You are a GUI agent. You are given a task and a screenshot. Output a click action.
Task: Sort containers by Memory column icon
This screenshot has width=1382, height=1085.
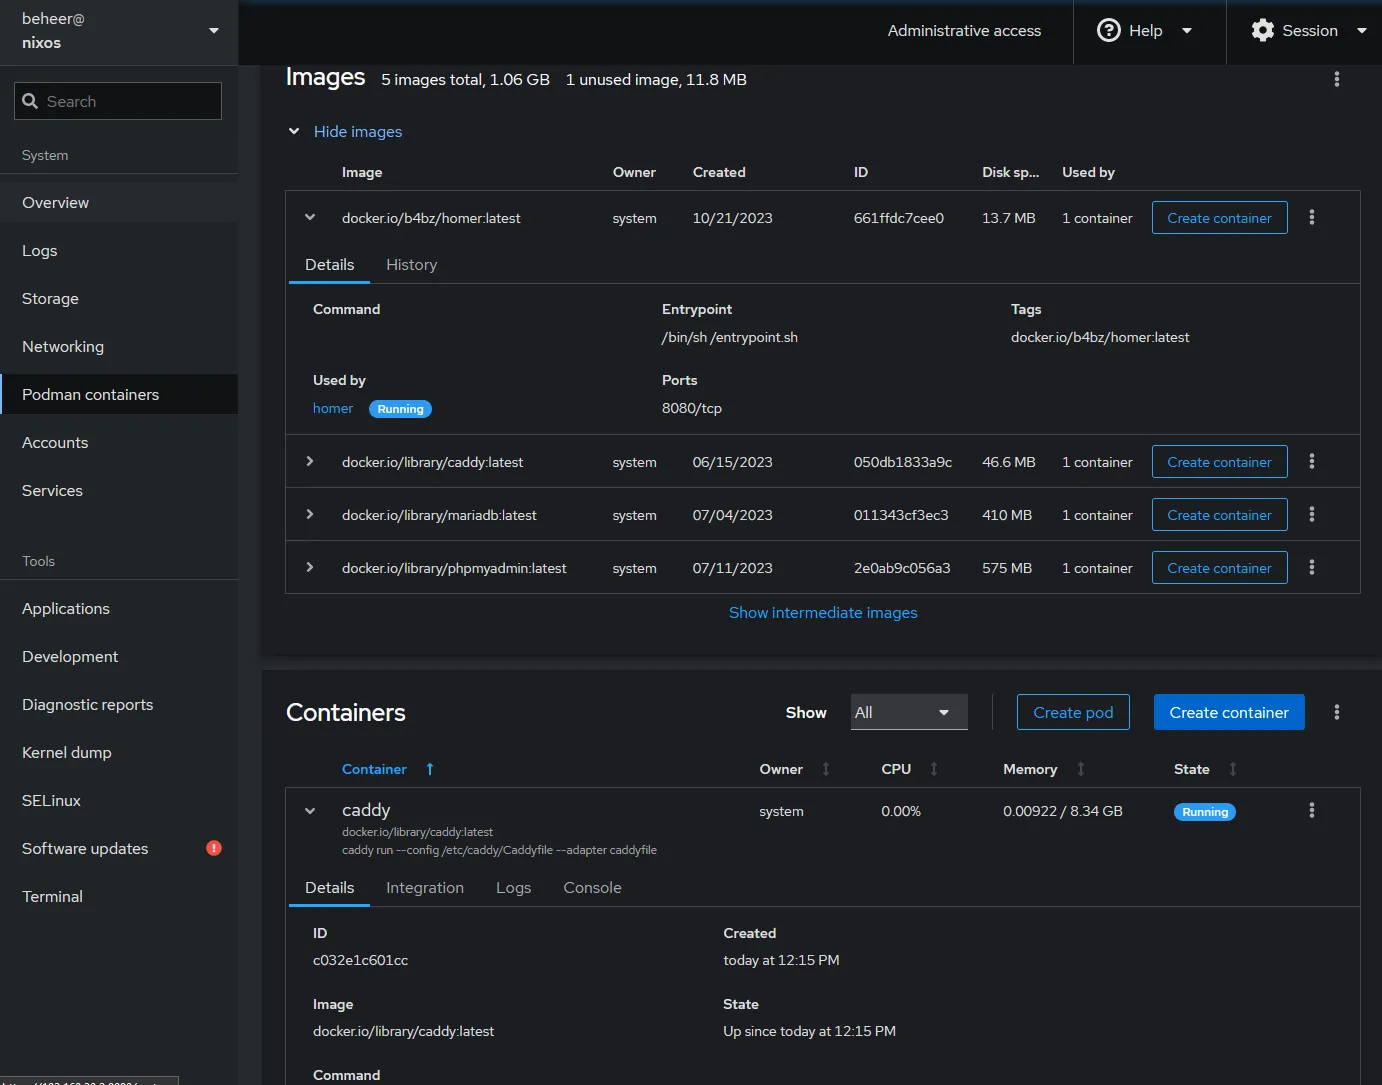coord(1080,769)
